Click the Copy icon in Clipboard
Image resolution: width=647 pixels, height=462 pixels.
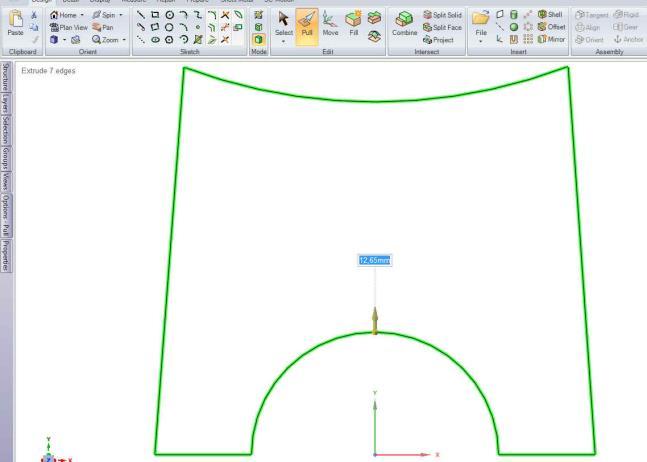coord(34,27)
